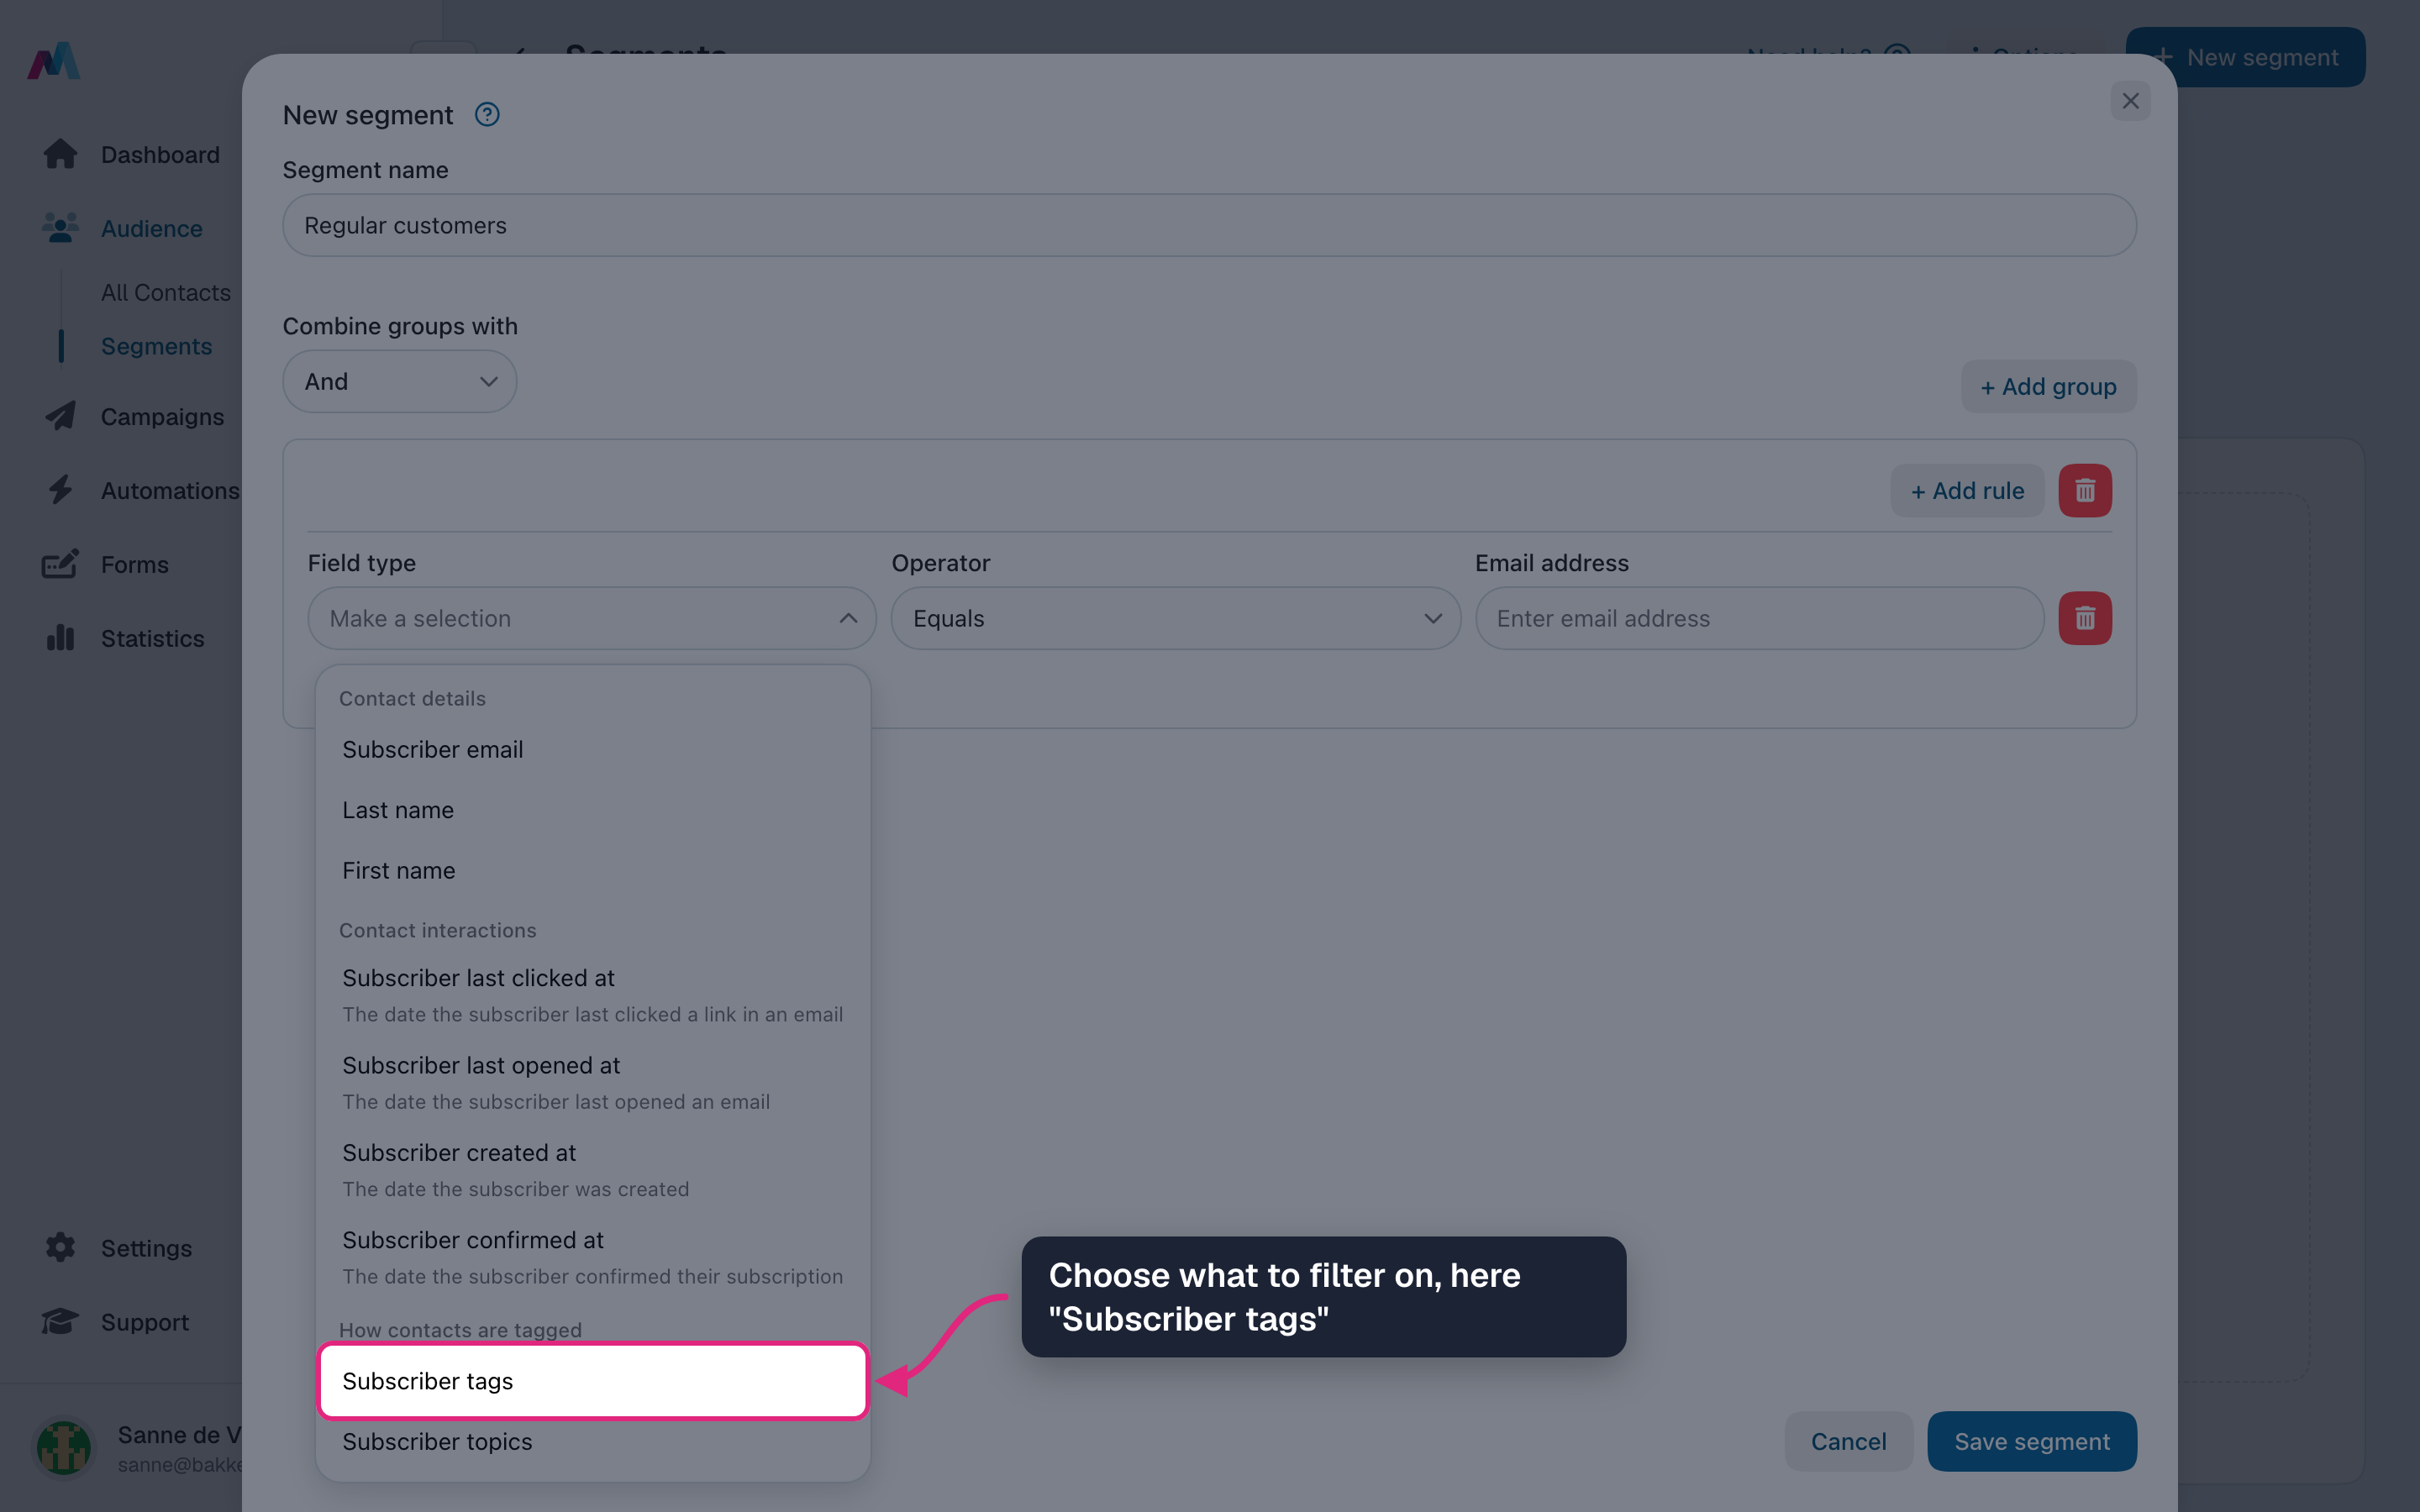The height and width of the screenshot is (1512, 2420).
Task: Collapse the Field type dropdown
Action: click(592, 618)
